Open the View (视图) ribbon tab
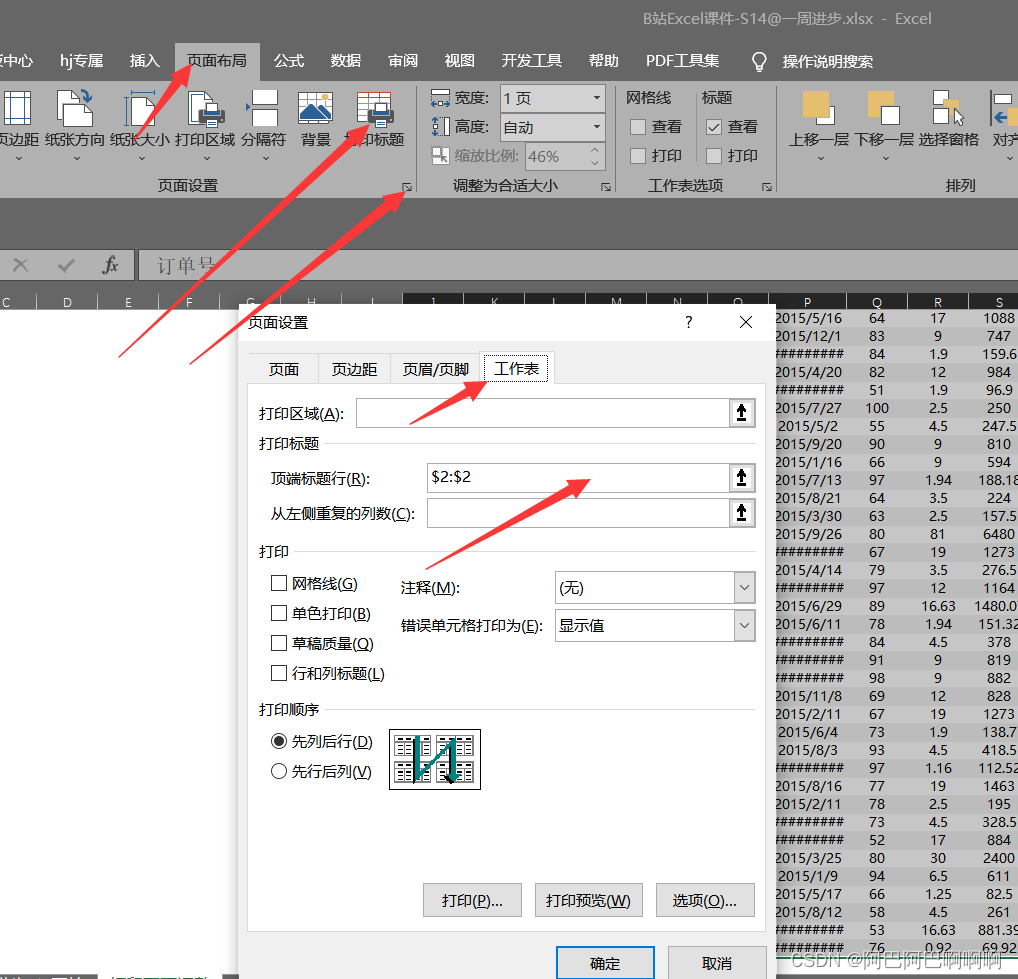The height and width of the screenshot is (979, 1018). (x=459, y=61)
